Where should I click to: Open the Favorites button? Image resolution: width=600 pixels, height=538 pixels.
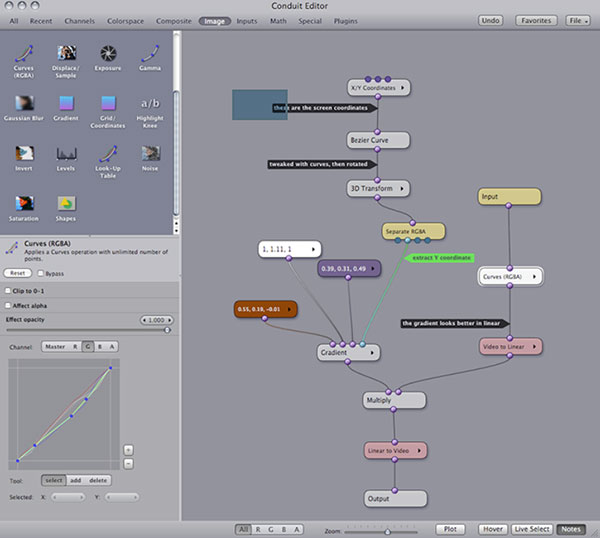coord(536,21)
